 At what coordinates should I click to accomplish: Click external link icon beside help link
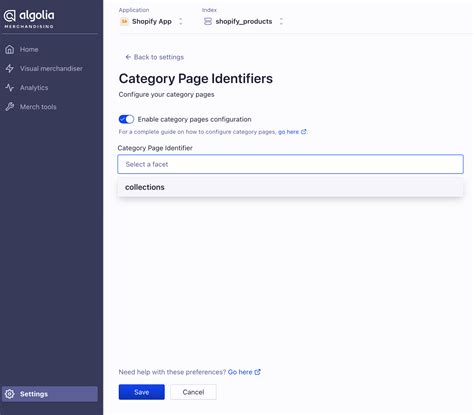pos(257,372)
